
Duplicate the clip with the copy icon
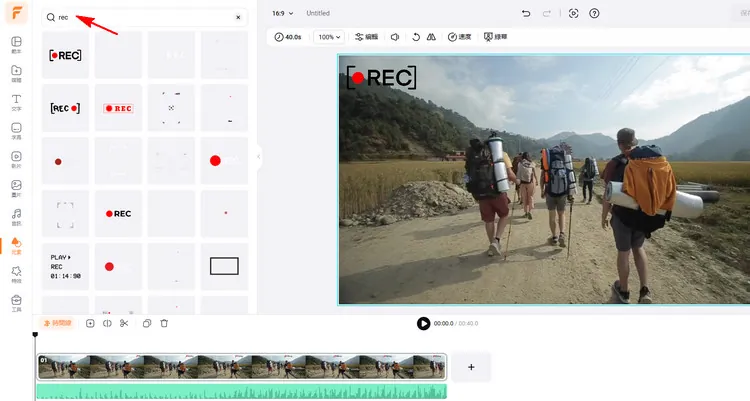tap(147, 323)
